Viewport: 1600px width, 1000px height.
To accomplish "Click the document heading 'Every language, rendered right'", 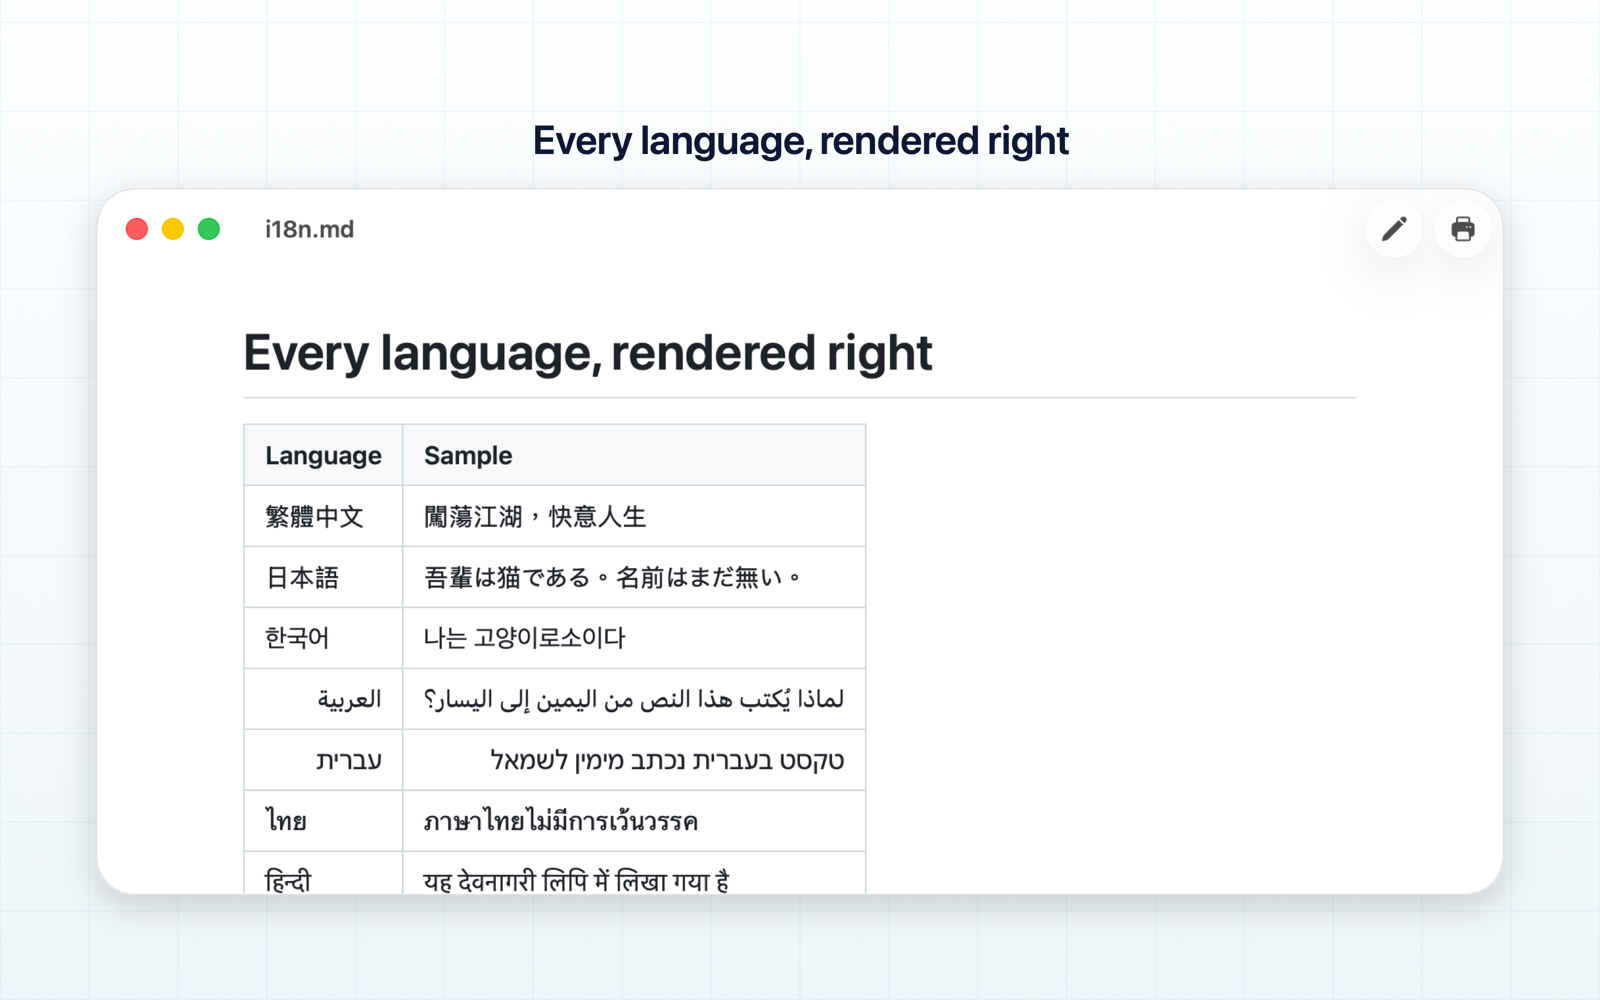I will [588, 353].
